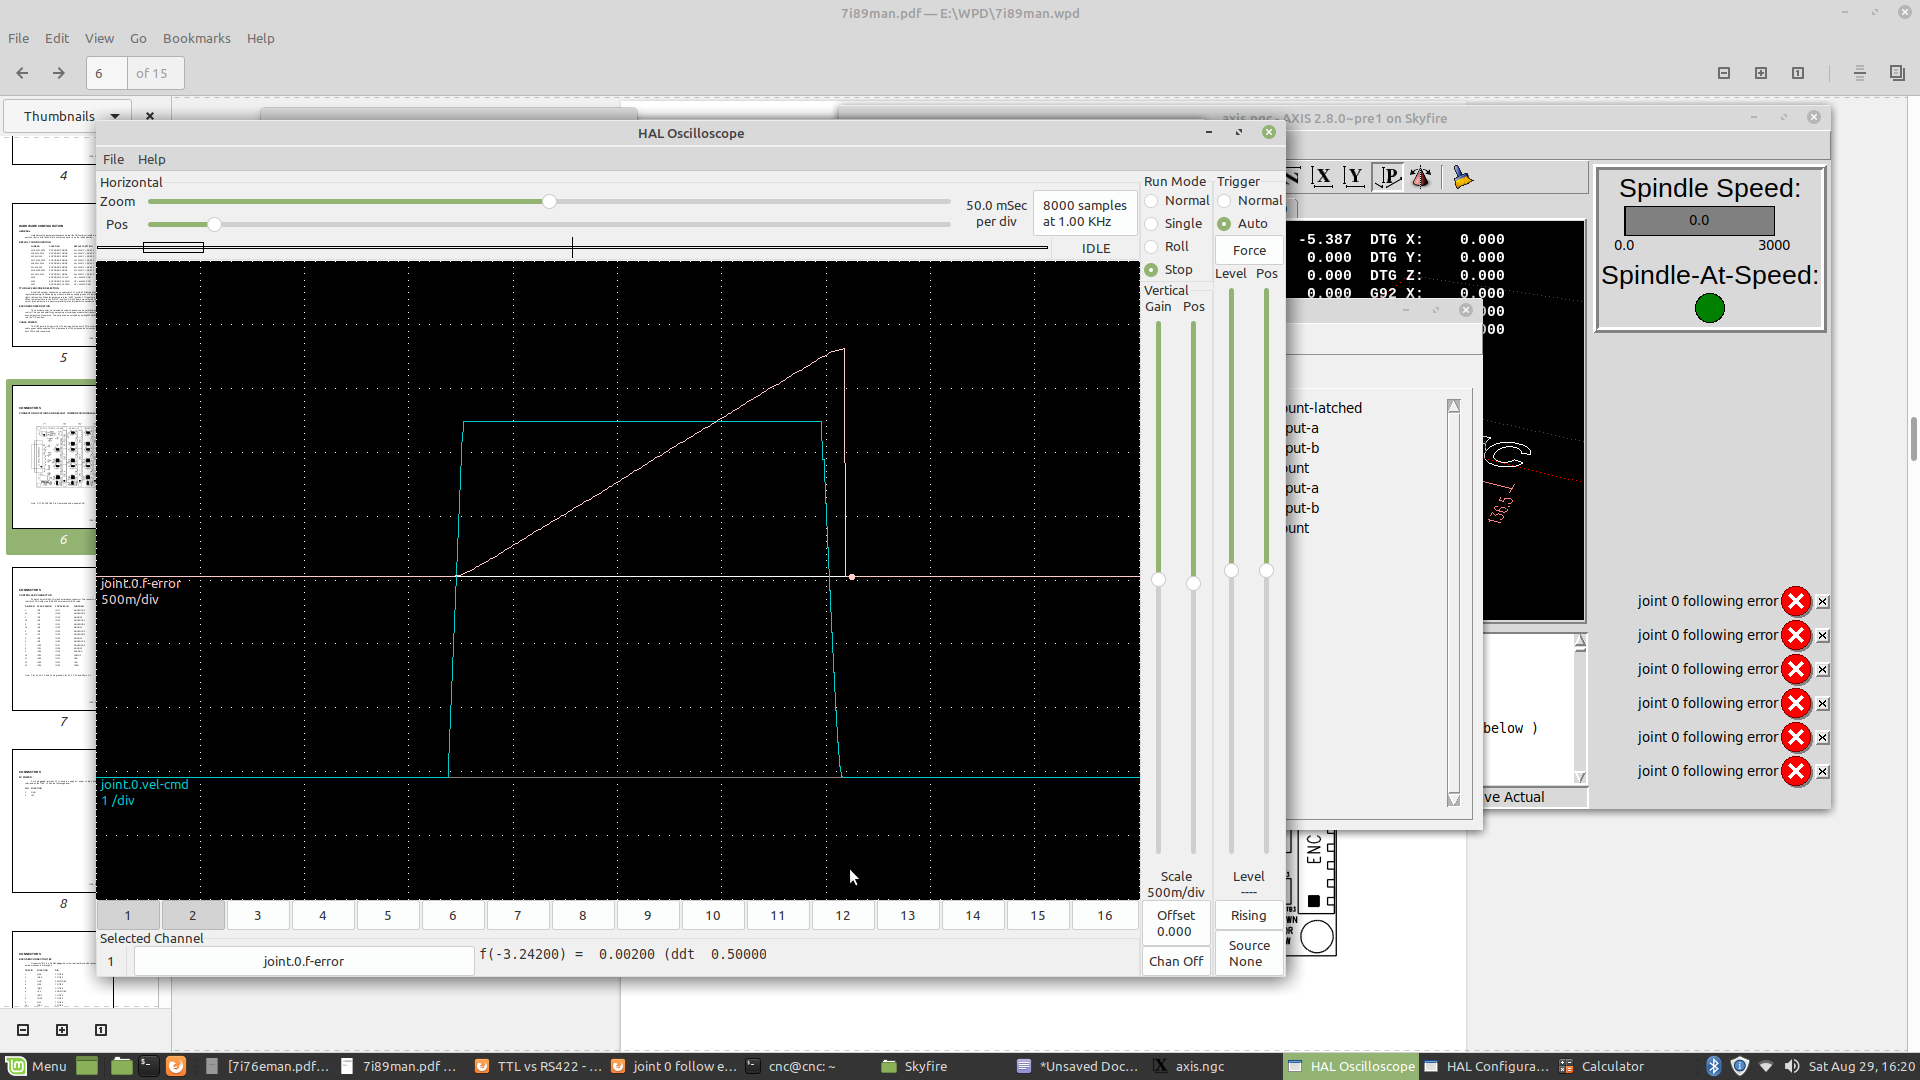Open the PDF viewer Edit menu

pyautogui.click(x=57, y=38)
